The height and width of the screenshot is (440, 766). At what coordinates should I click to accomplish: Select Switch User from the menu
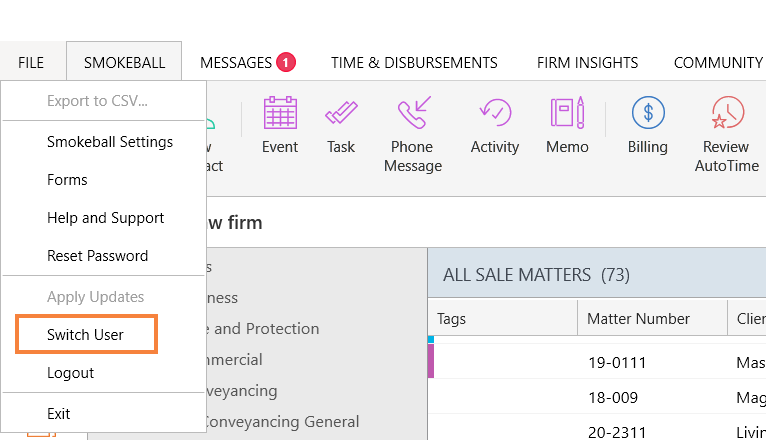104,335
